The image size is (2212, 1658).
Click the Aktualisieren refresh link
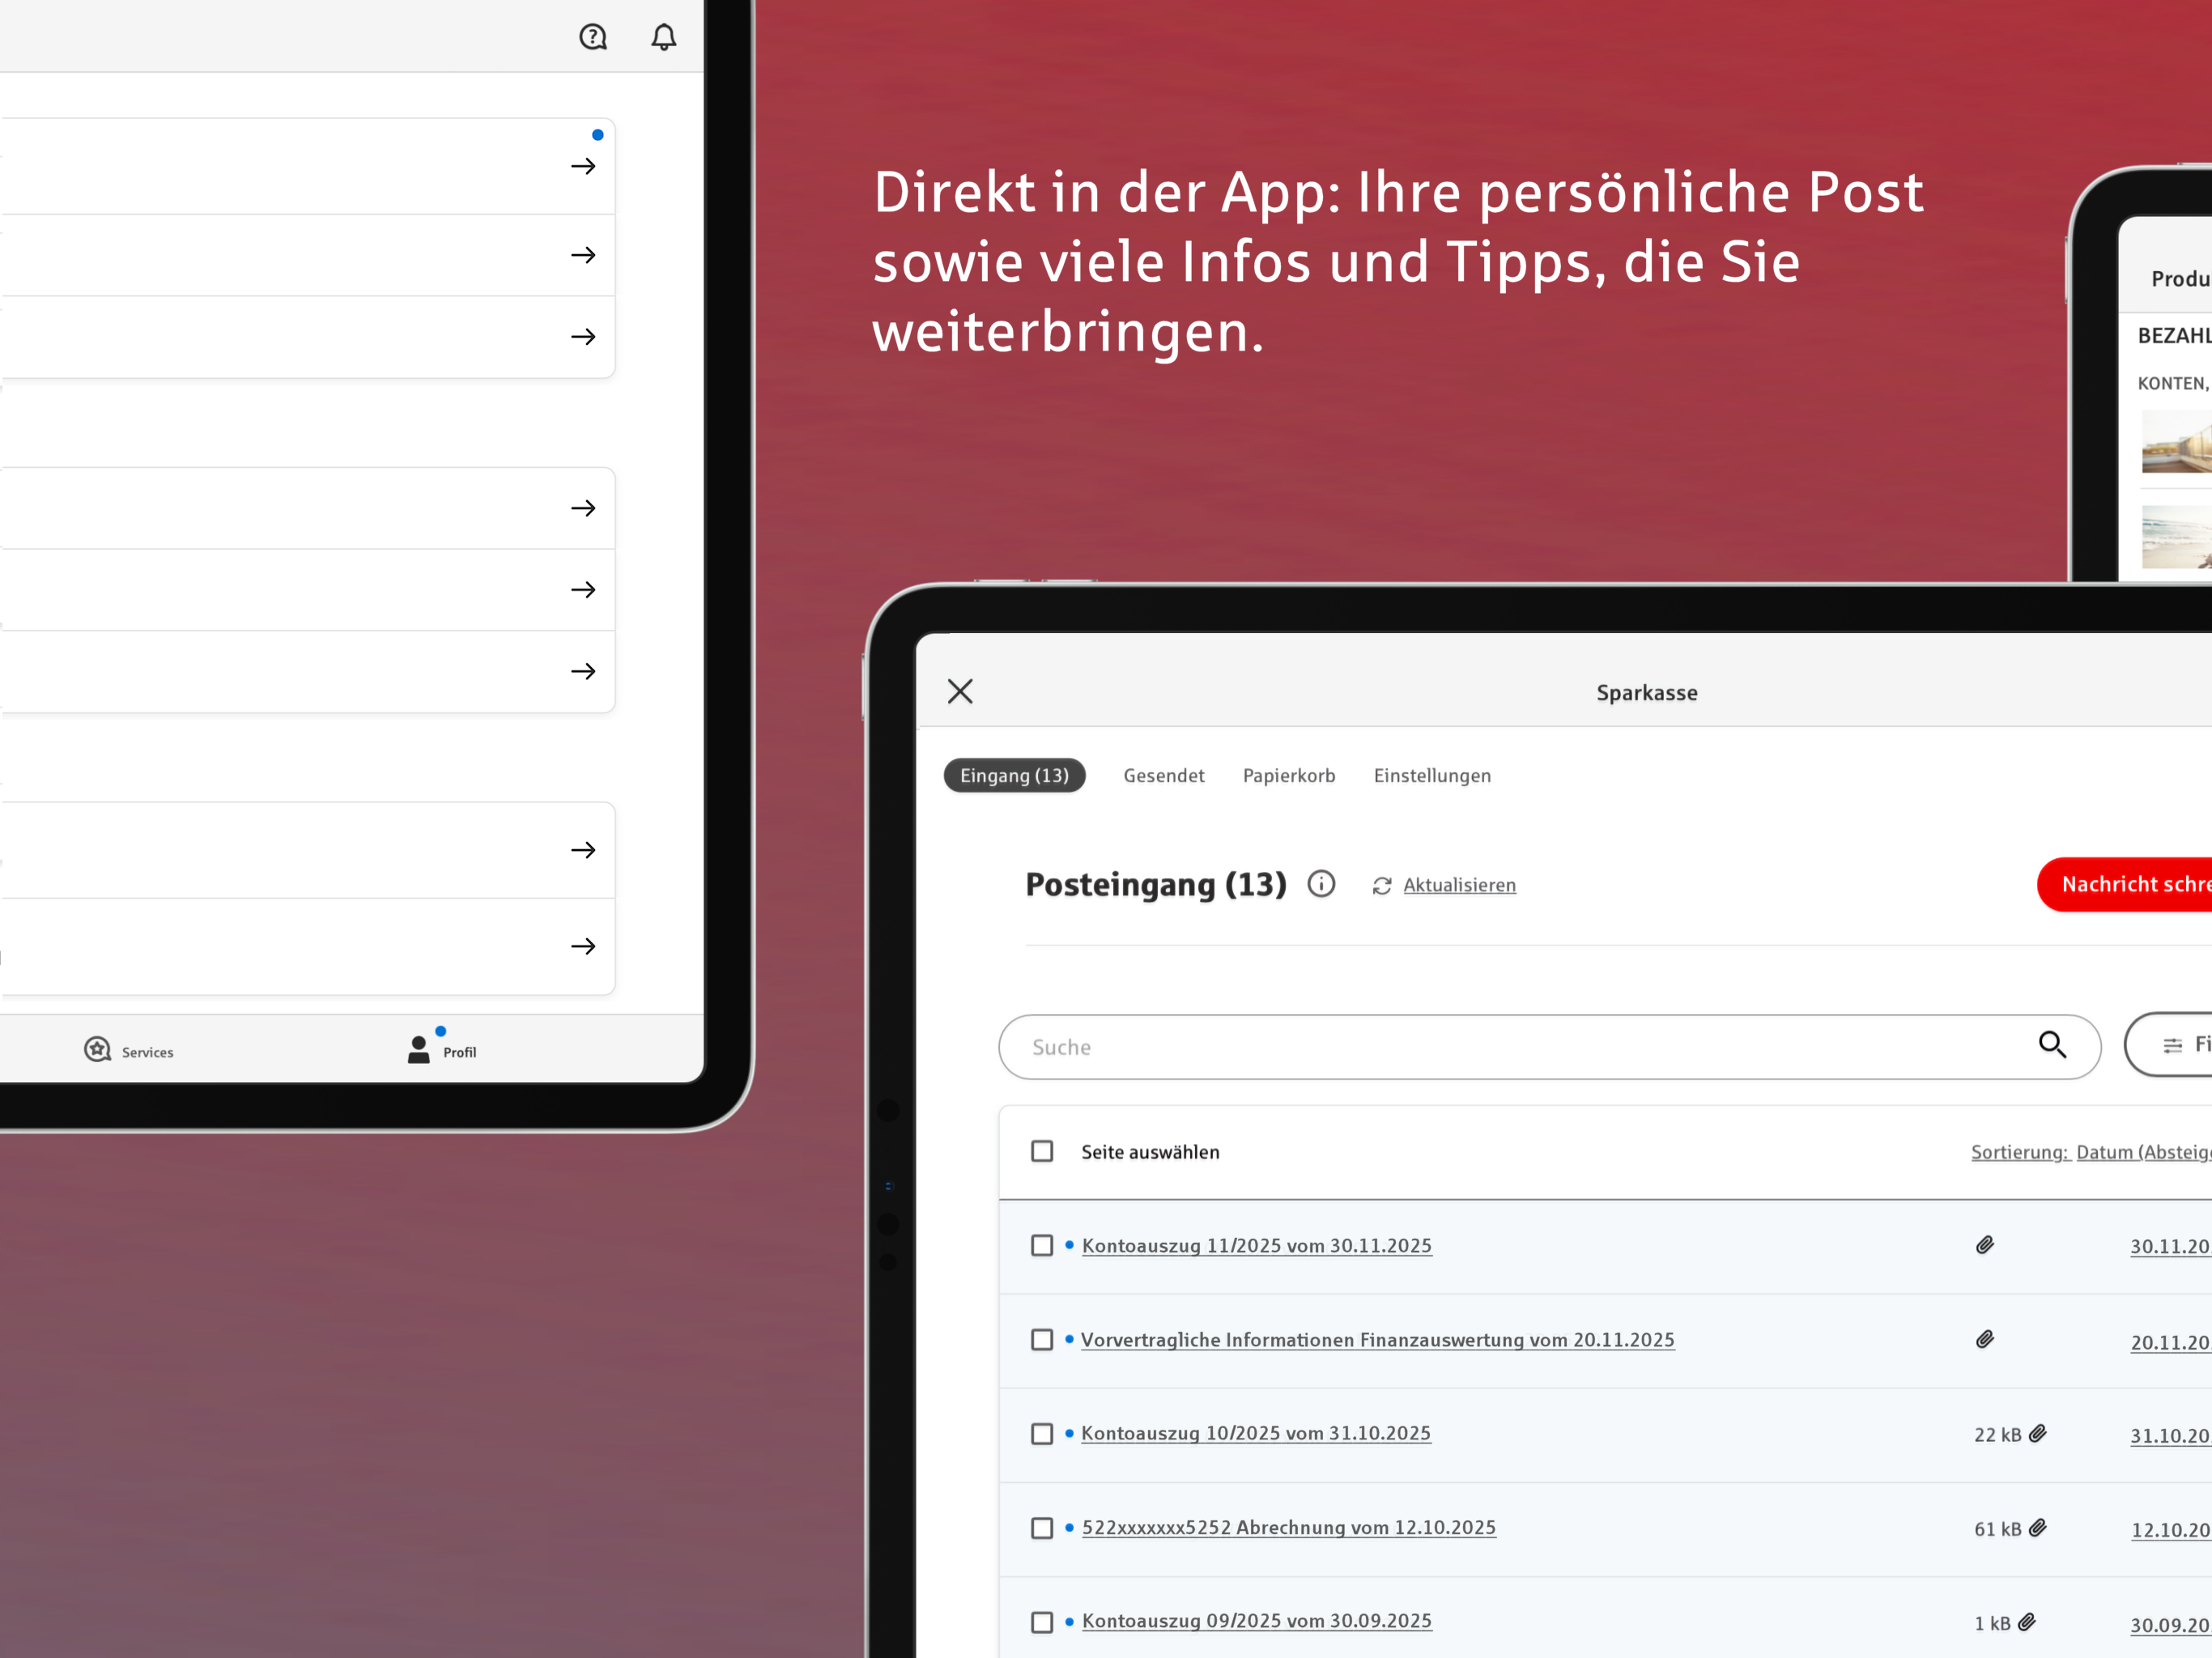click(1459, 885)
